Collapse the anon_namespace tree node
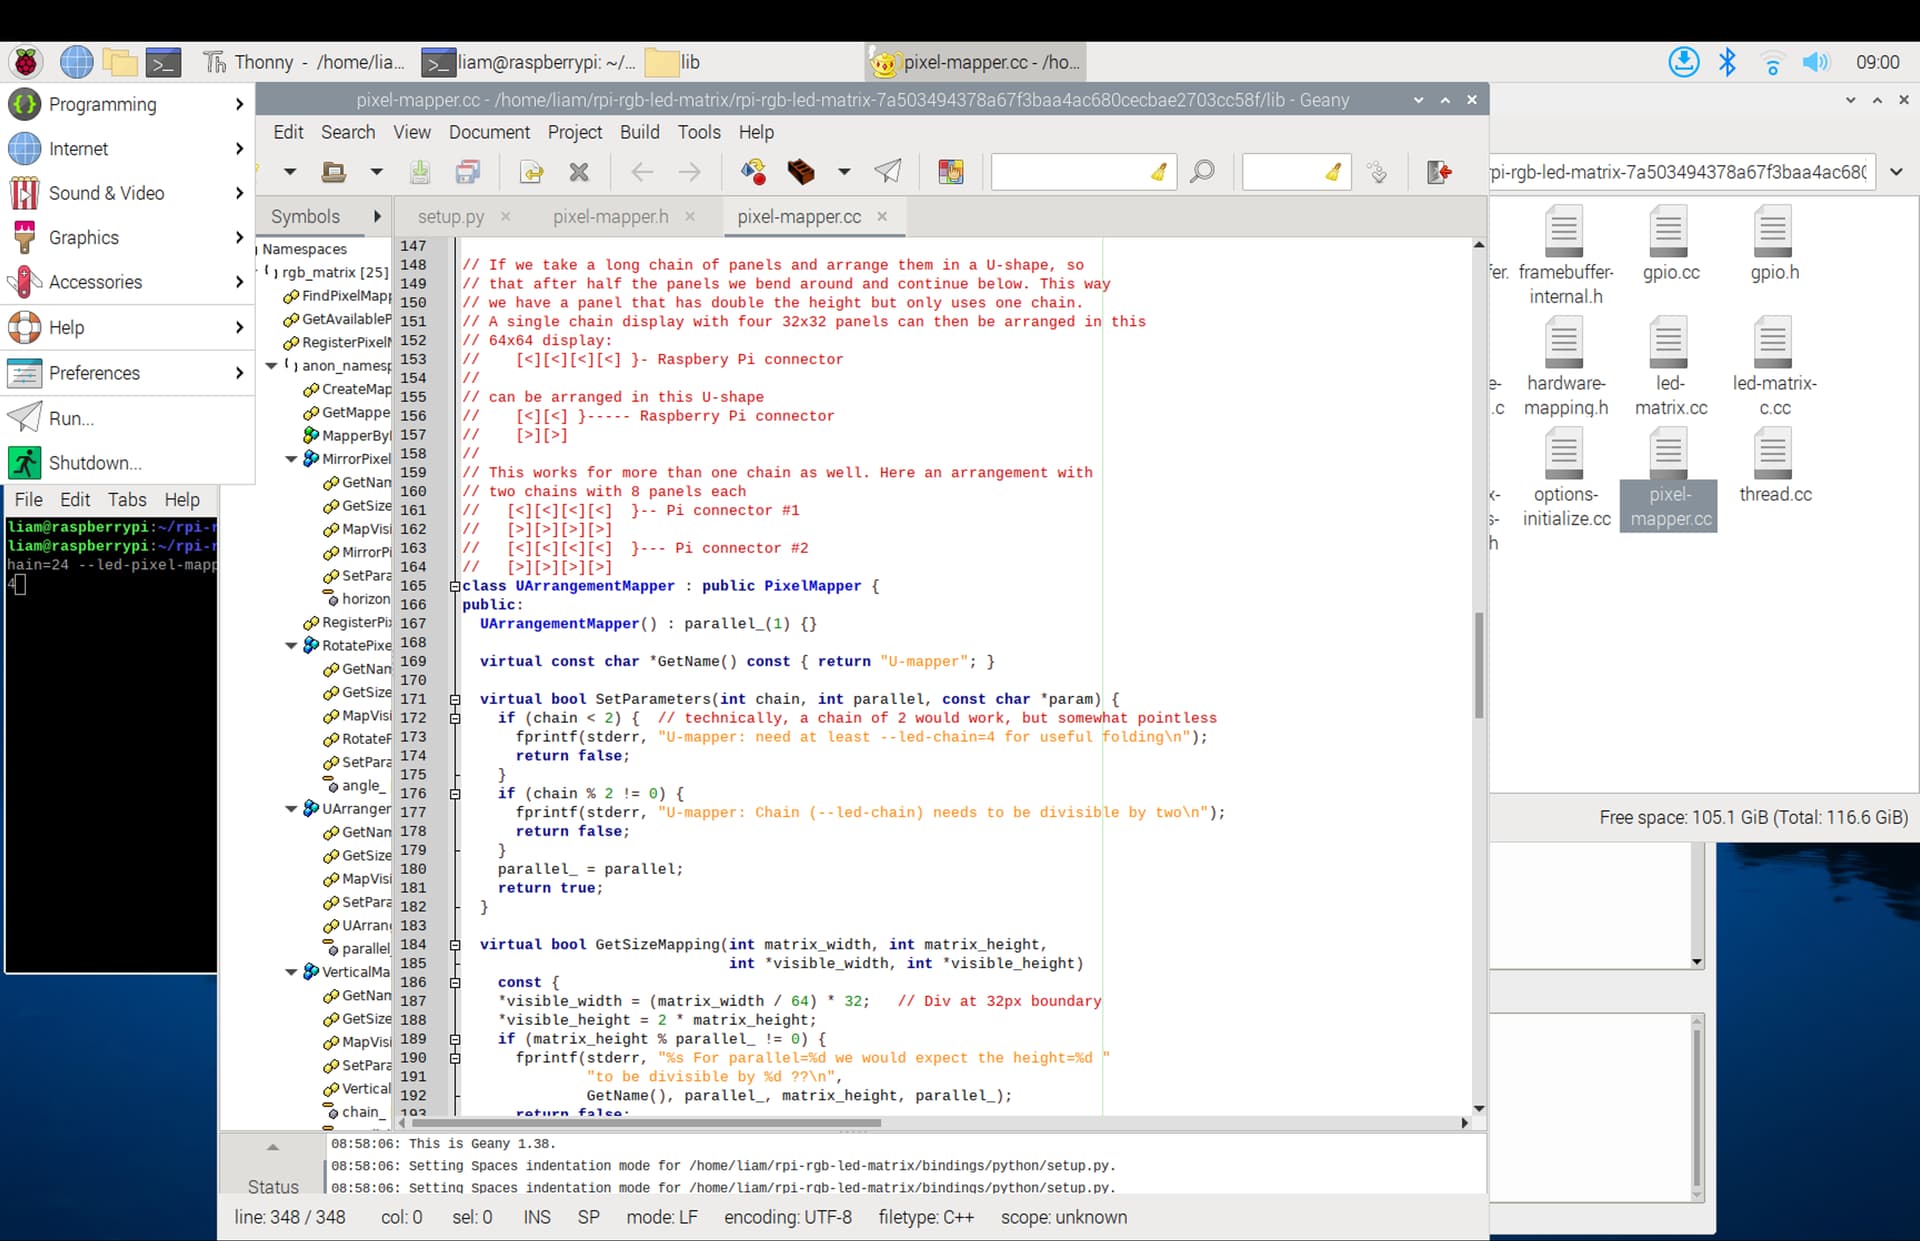This screenshot has height=1241, width=1920. pyautogui.click(x=271, y=366)
